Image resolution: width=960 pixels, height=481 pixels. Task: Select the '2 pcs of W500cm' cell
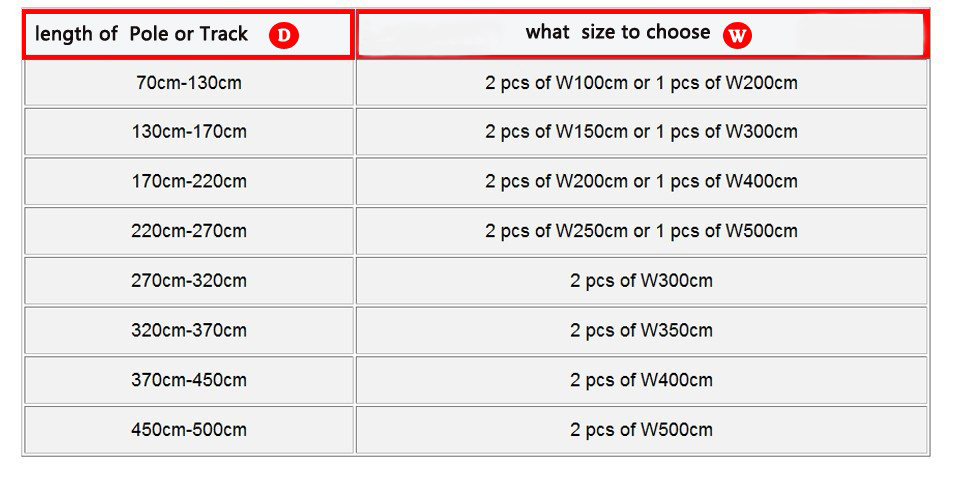[x=641, y=429]
